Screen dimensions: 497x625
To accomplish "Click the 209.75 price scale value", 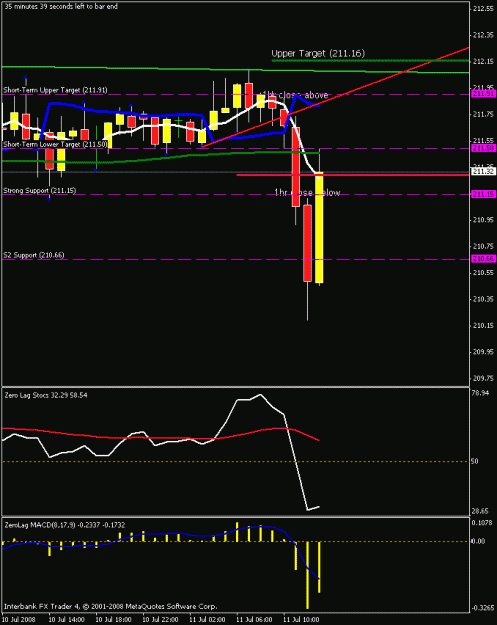I will pyautogui.click(x=483, y=378).
